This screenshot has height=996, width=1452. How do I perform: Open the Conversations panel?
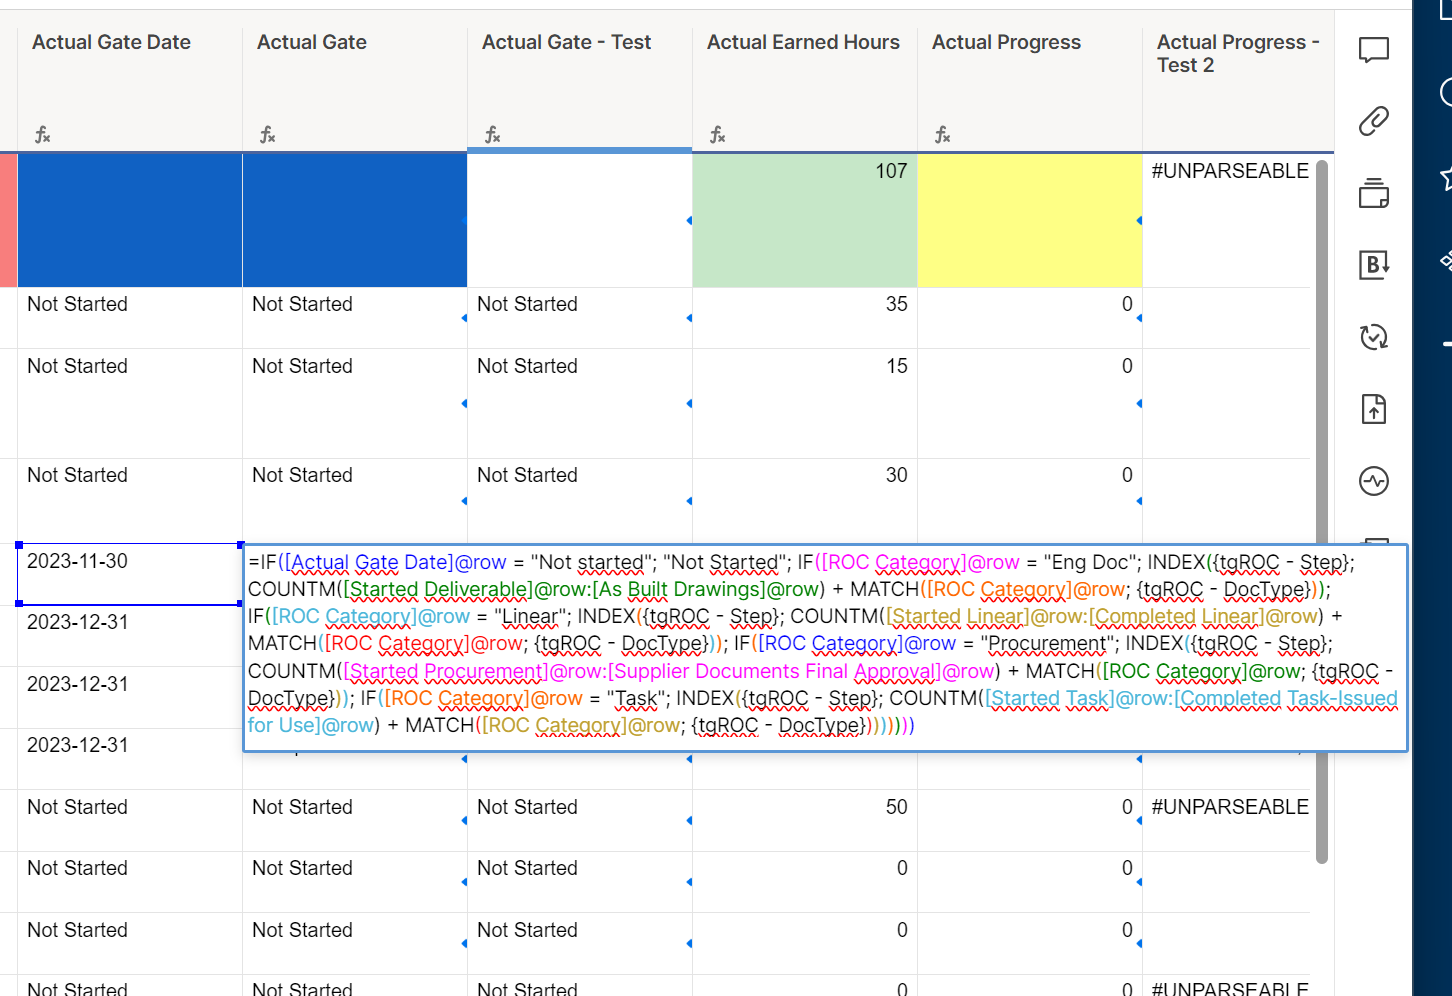pos(1373,49)
